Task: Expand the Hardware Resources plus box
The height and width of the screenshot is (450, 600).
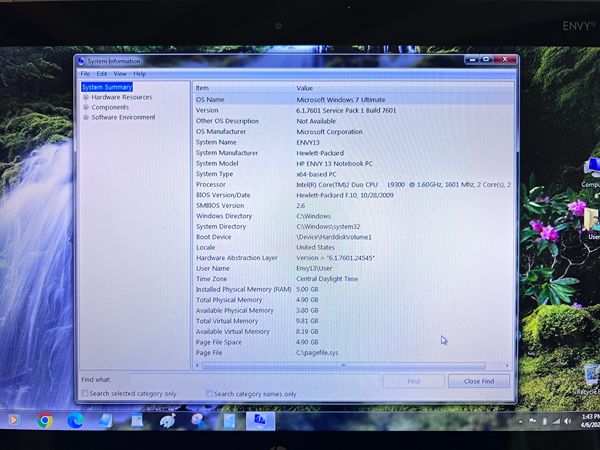Action: [x=86, y=97]
